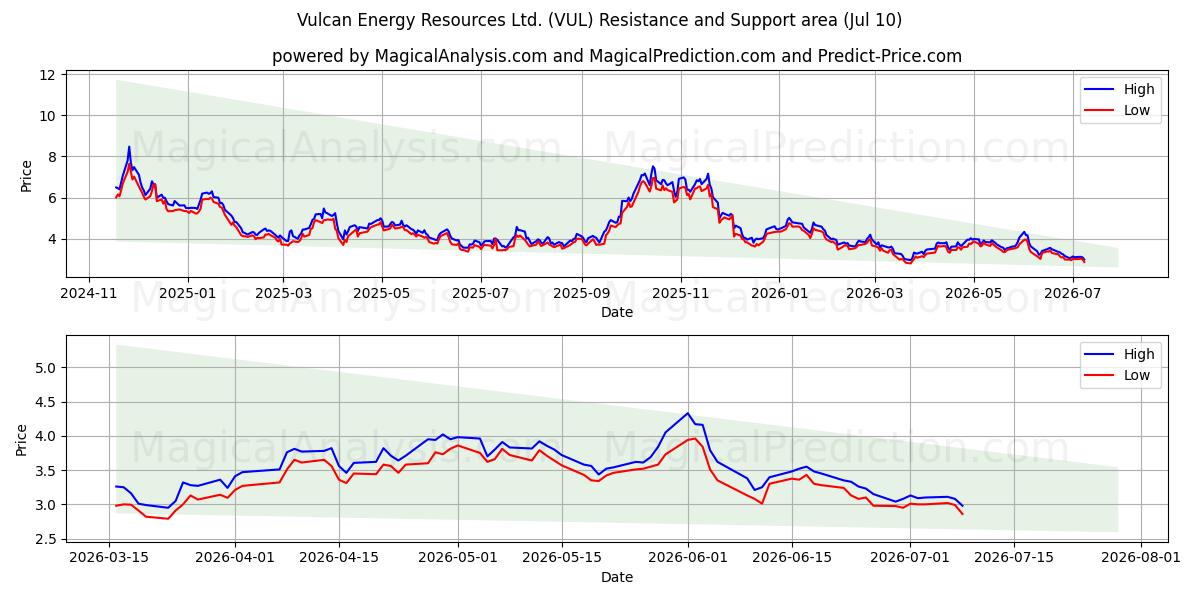Screen dimensions: 1200x600
Task: Click the 'Date' x-axis label of the top chart
Action: click(617, 313)
